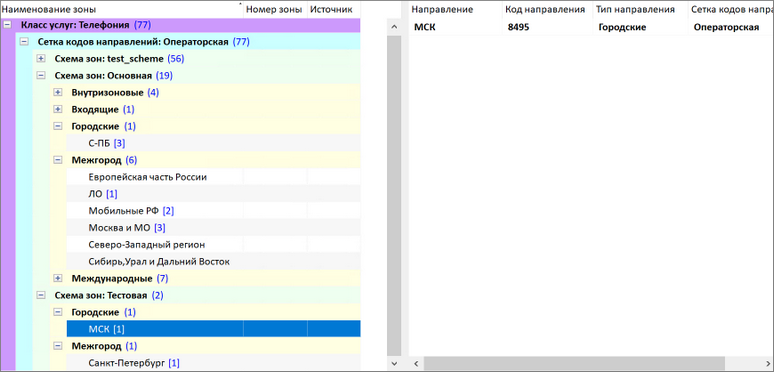Collapse Городские group containing С-ПБ
The width and height of the screenshot is (774, 372).
coord(58,126)
